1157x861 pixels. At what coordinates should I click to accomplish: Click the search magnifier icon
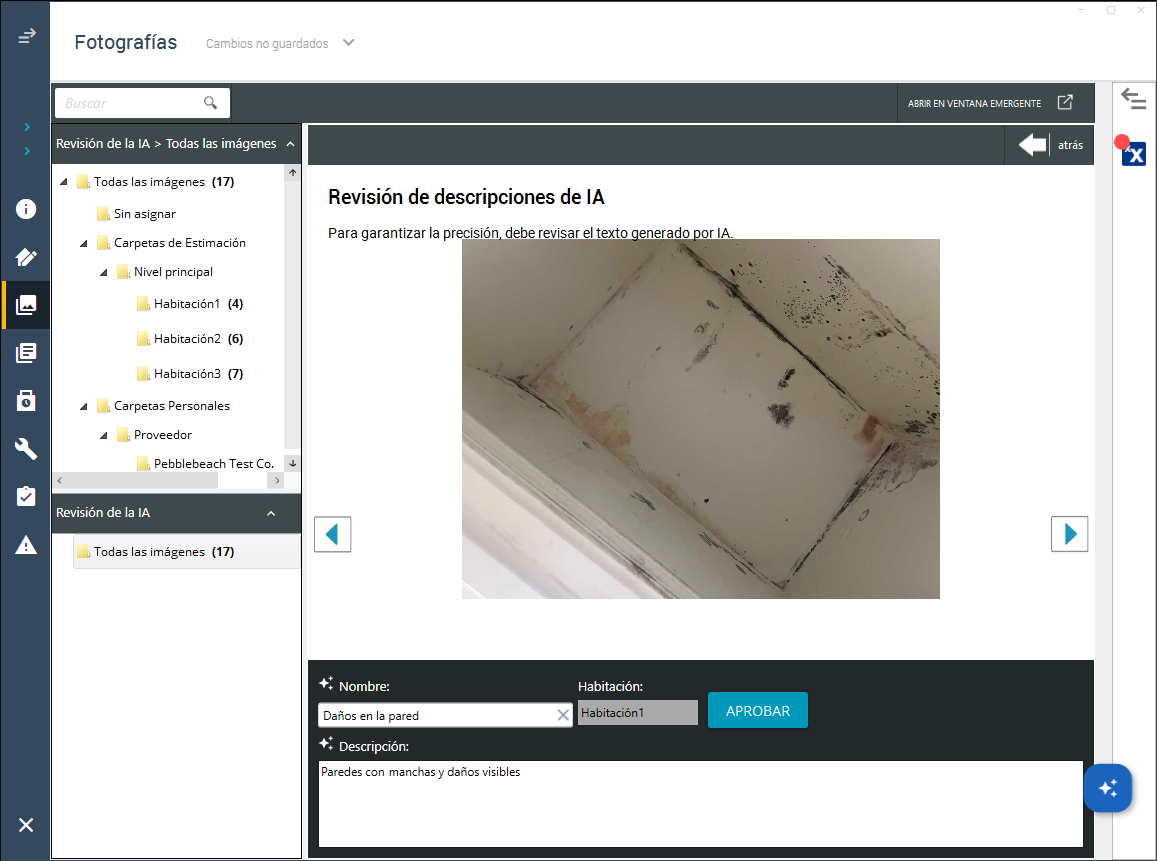(210, 103)
